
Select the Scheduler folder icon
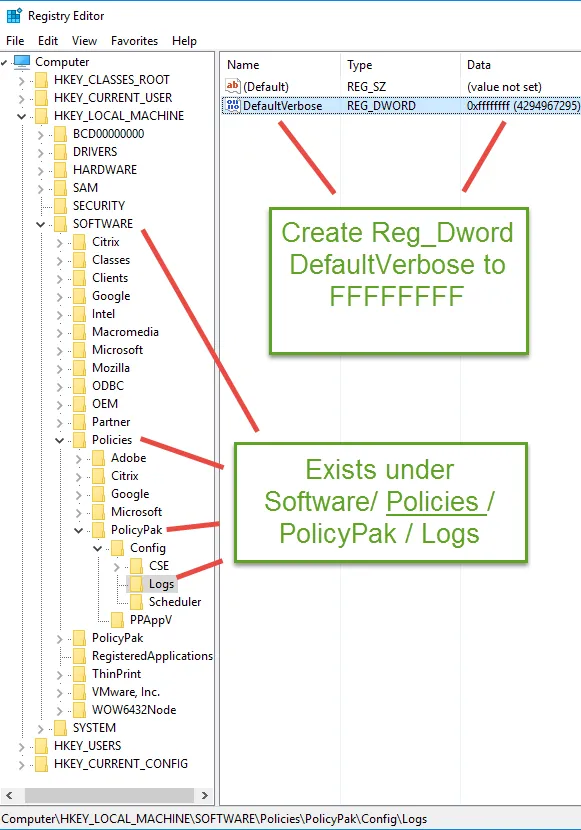click(136, 602)
